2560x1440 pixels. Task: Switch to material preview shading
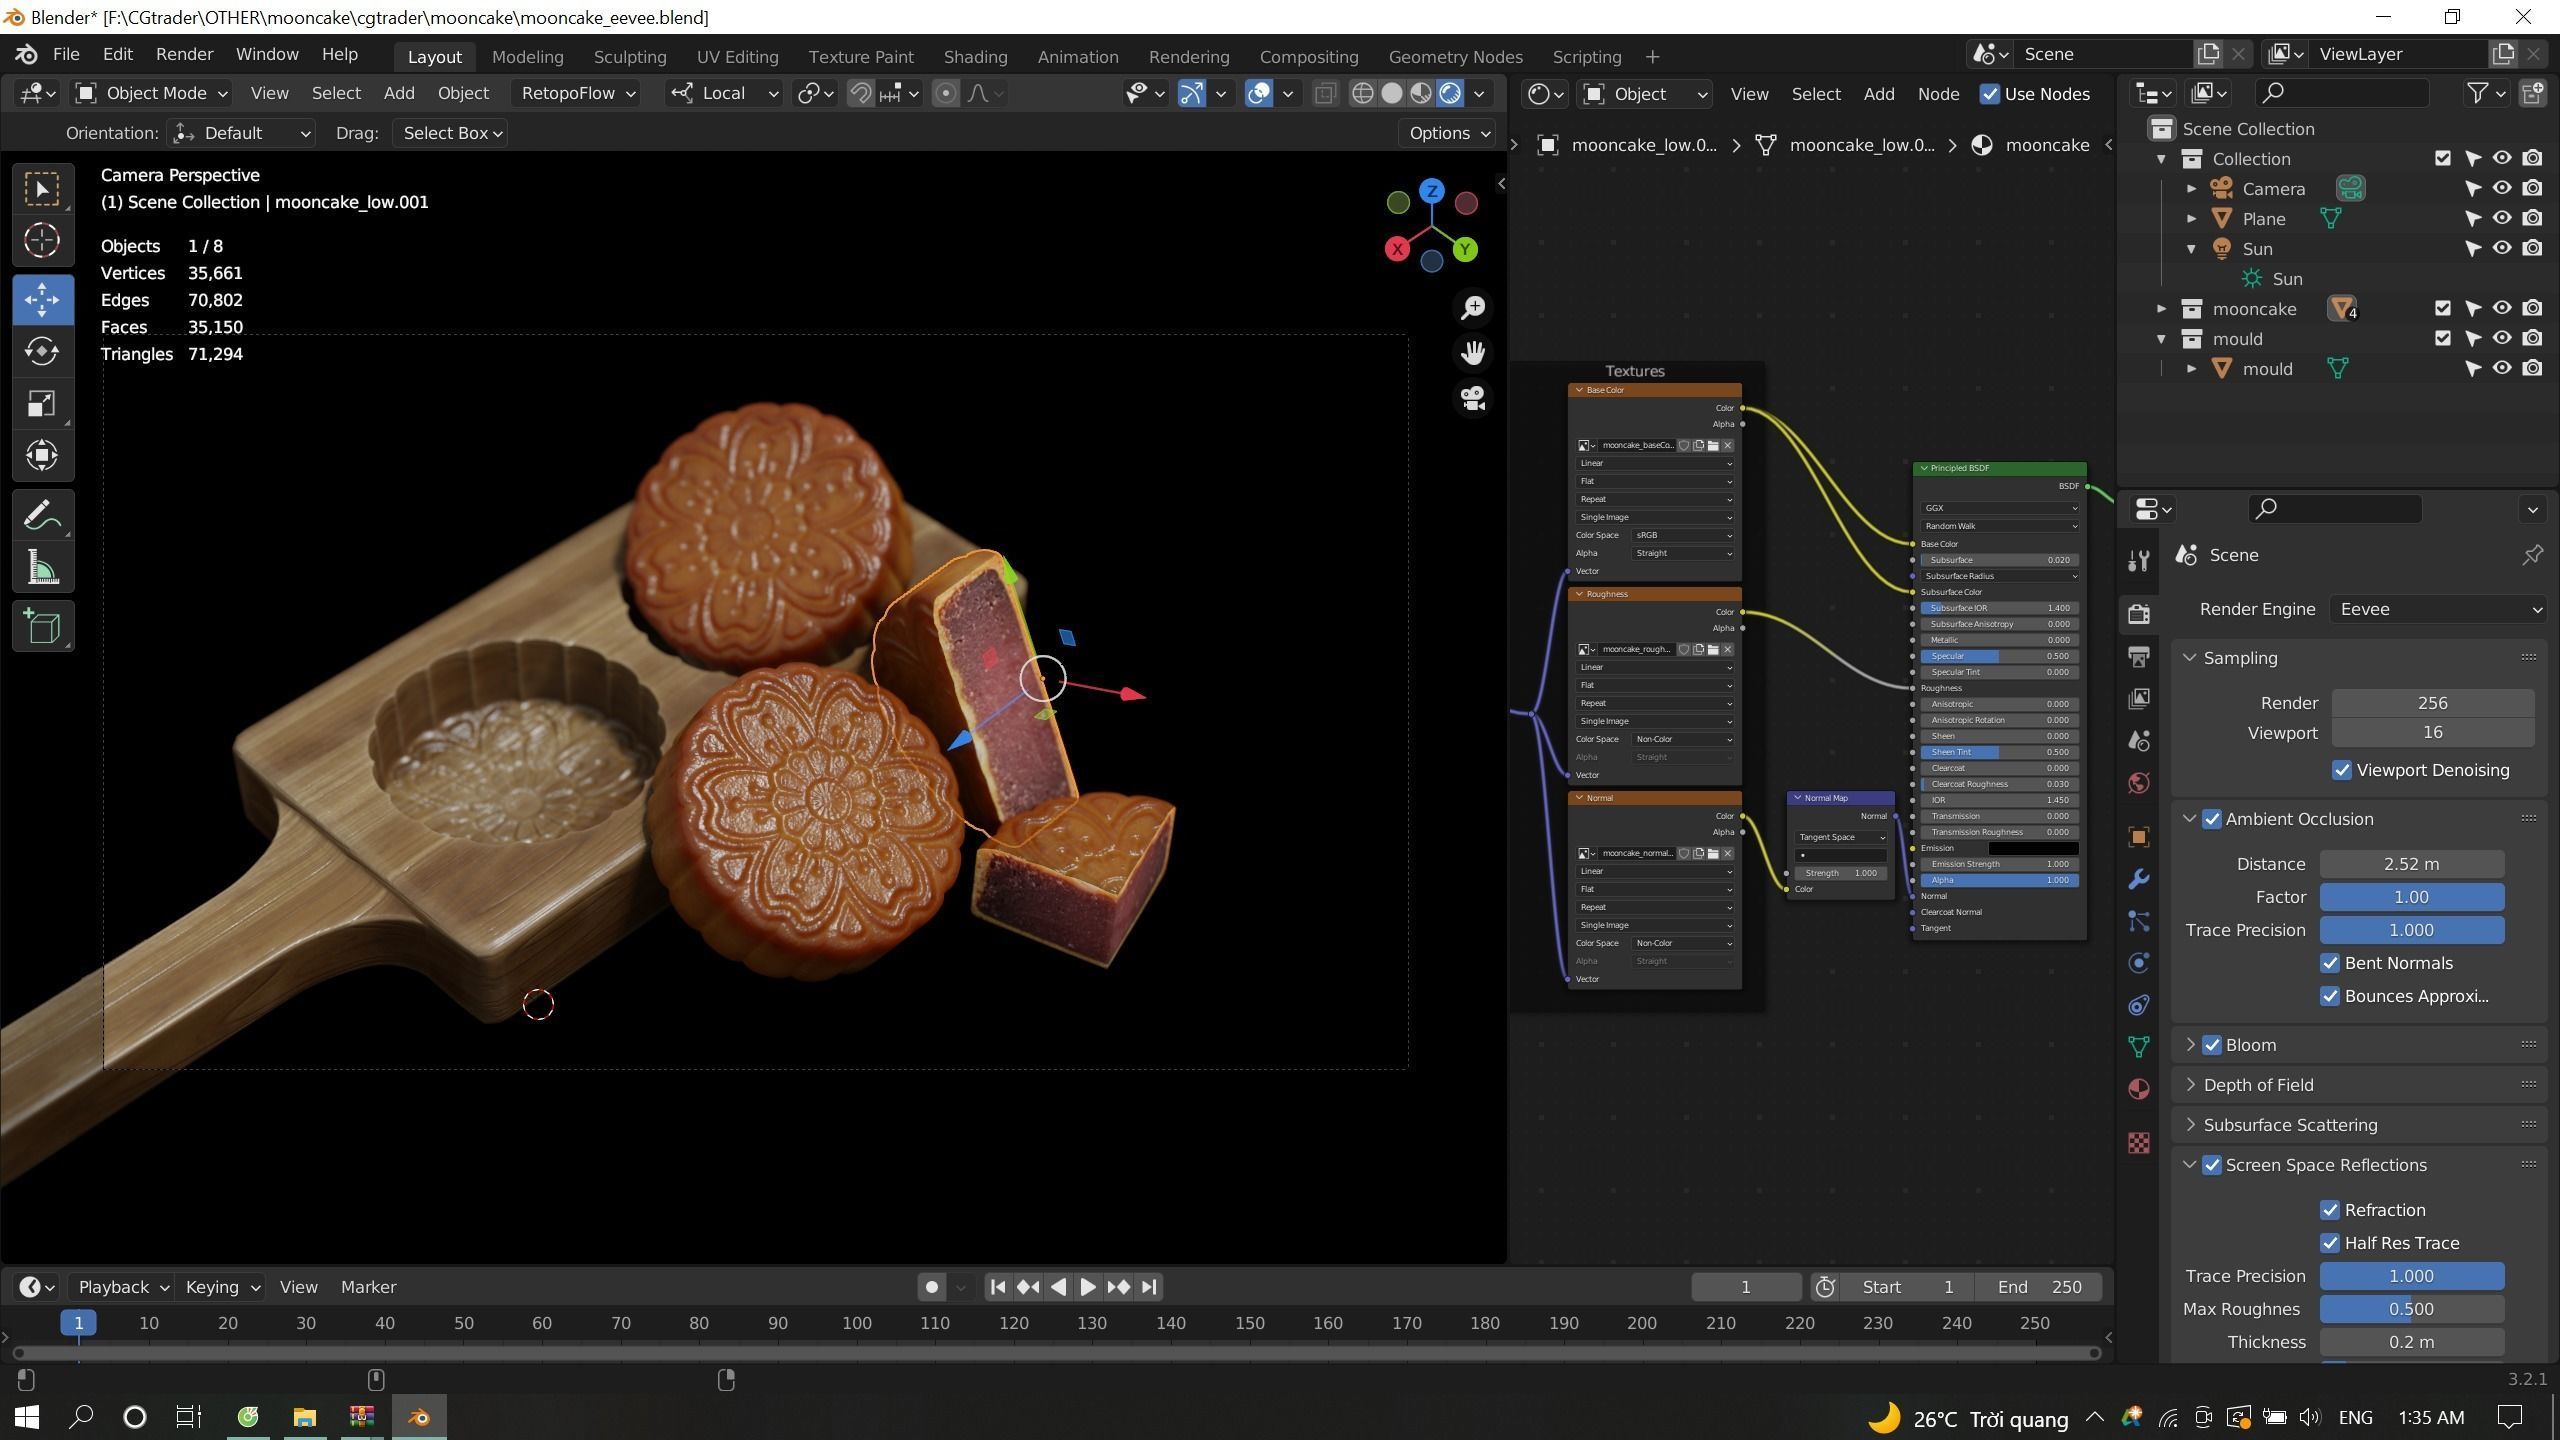[x=1420, y=93]
